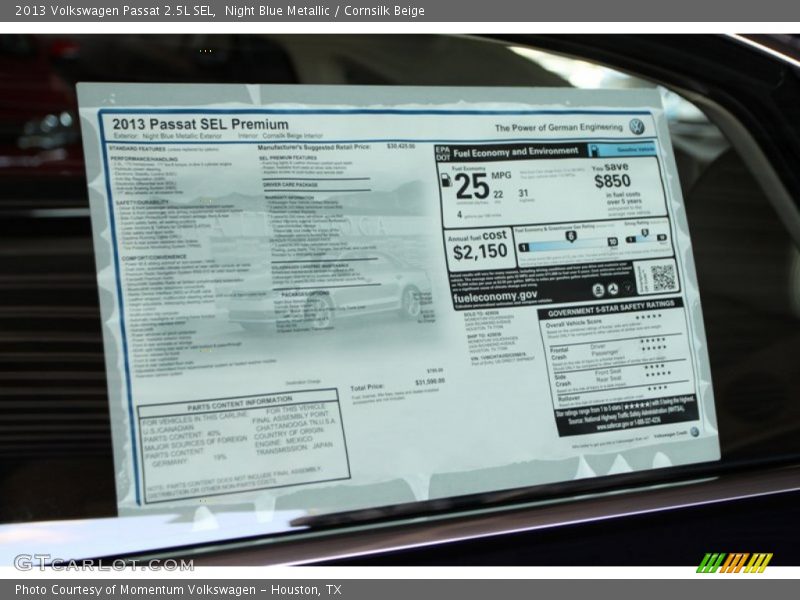
Task: Click the 'Side Crash' rating label
Action: [x=562, y=381]
